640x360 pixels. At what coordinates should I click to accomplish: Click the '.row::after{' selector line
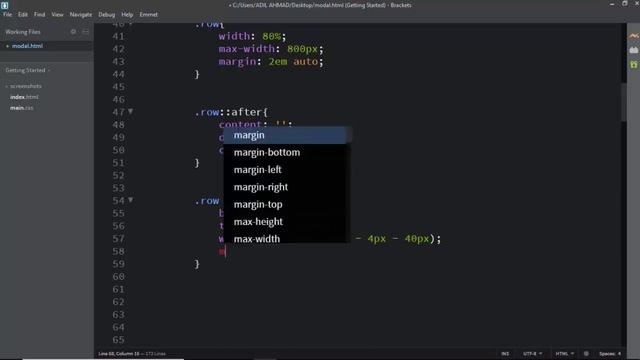click(x=231, y=112)
